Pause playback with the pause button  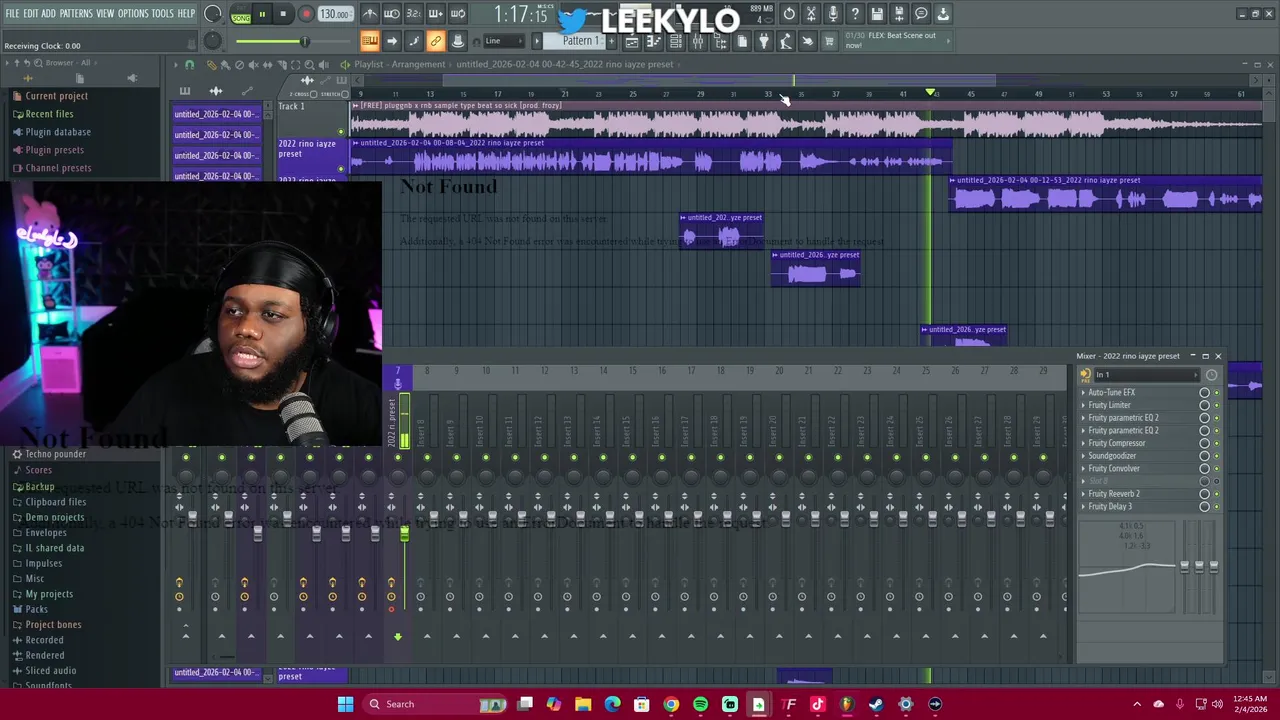pyautogui.click(x=262, y=14)
